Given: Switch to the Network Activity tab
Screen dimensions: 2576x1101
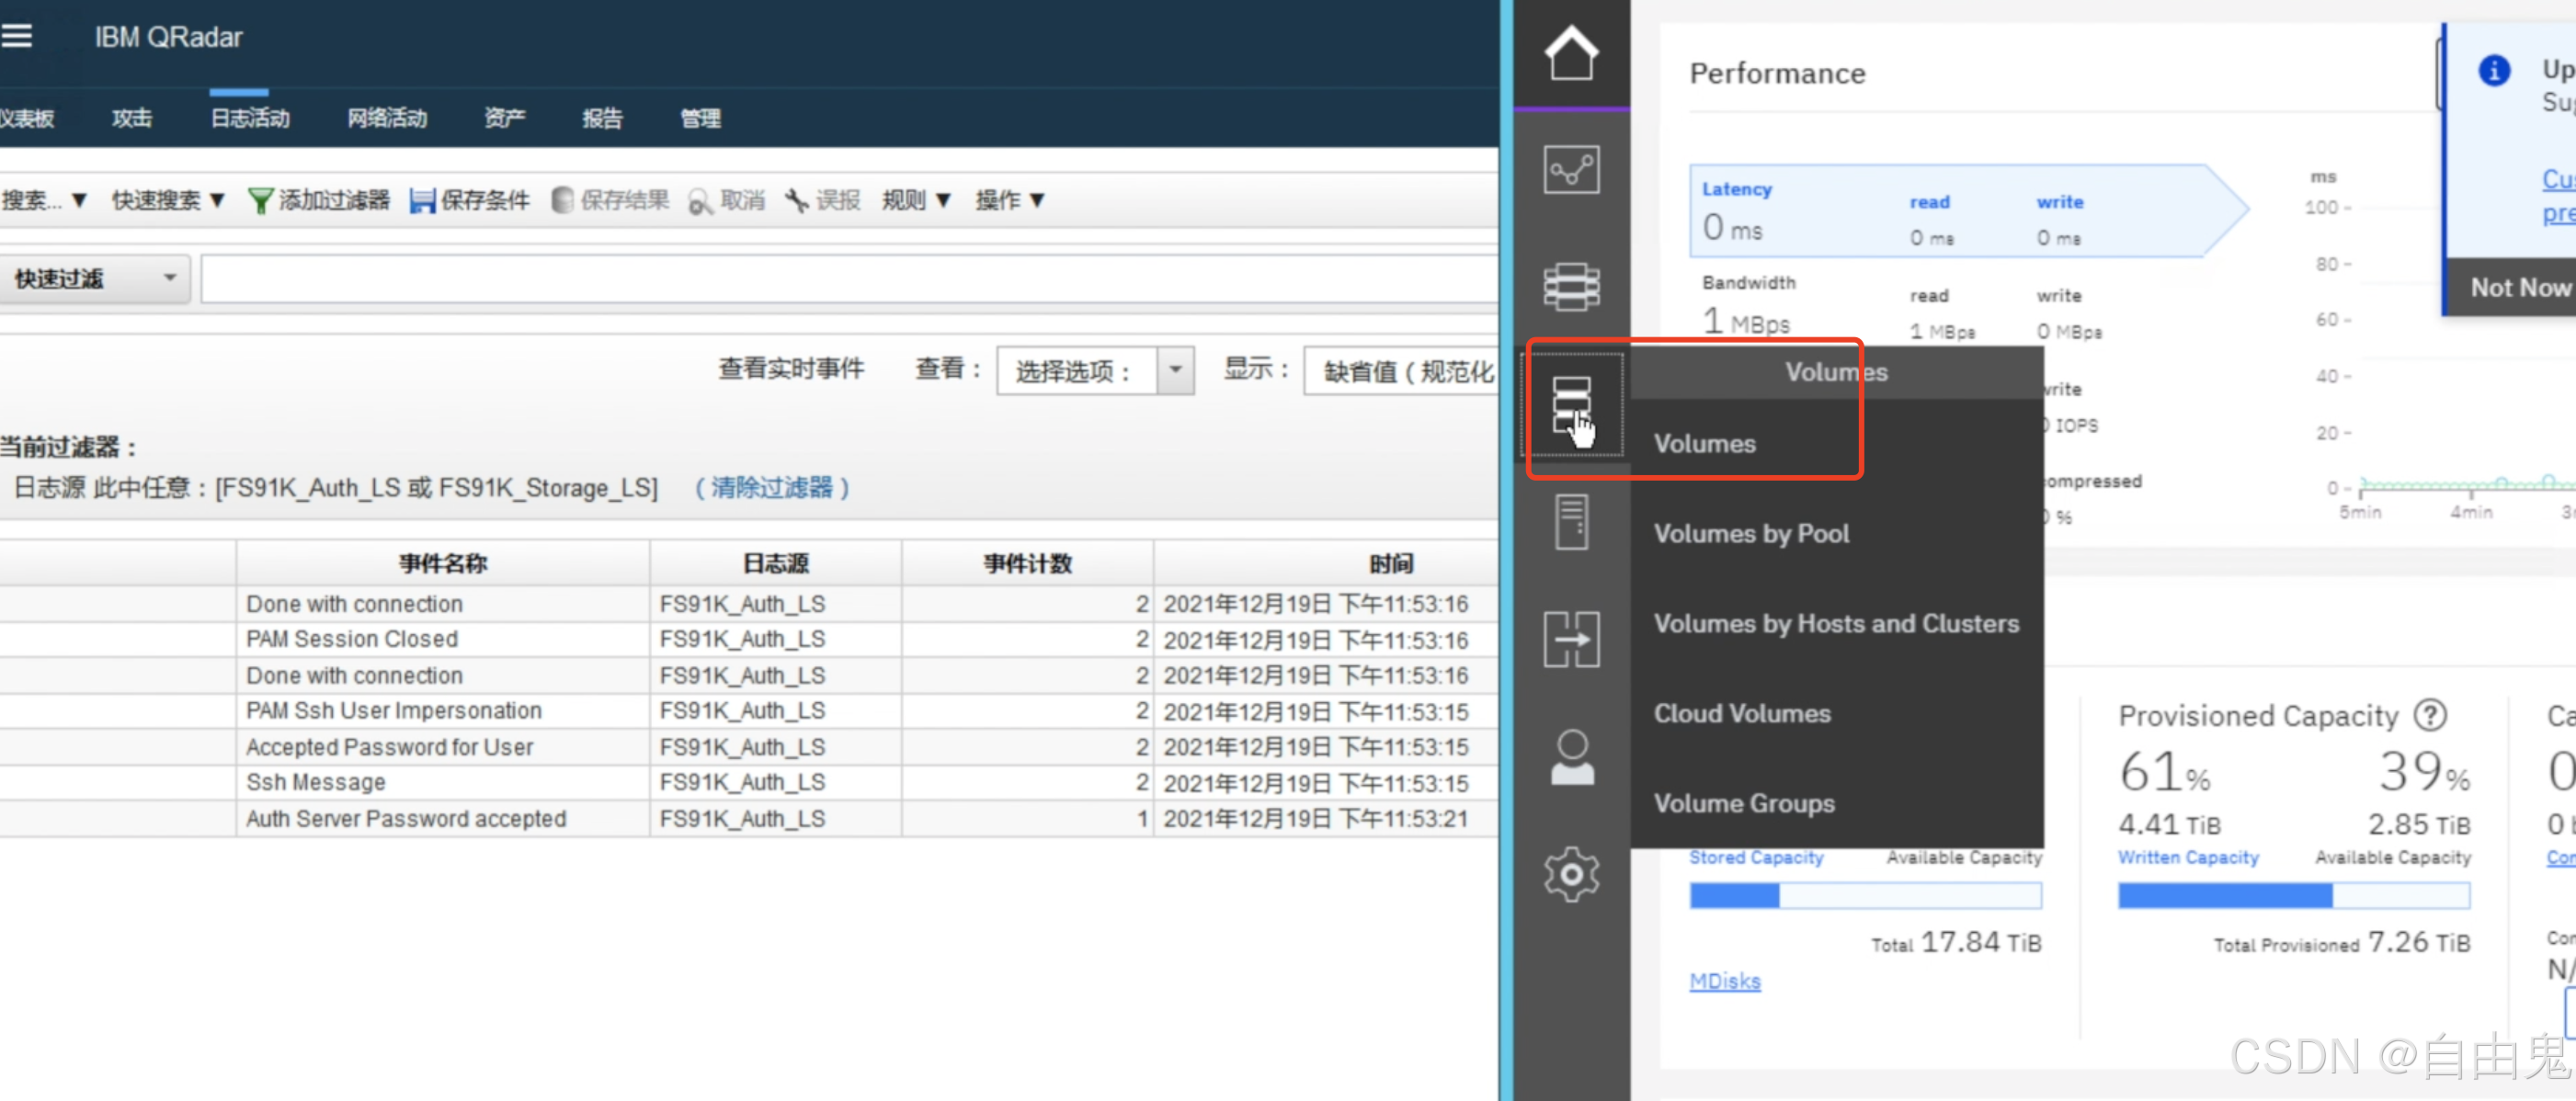Looking at the screenshot, I should pos(387,118).
